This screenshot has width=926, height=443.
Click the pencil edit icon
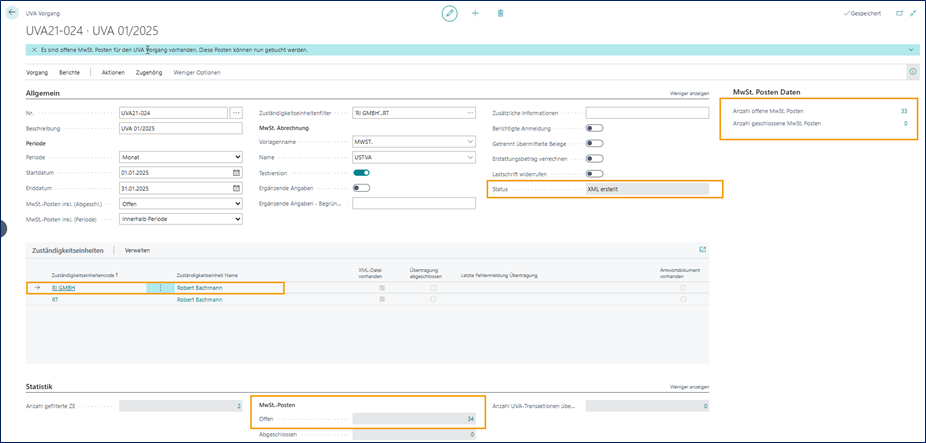click(x=449, y=13)
